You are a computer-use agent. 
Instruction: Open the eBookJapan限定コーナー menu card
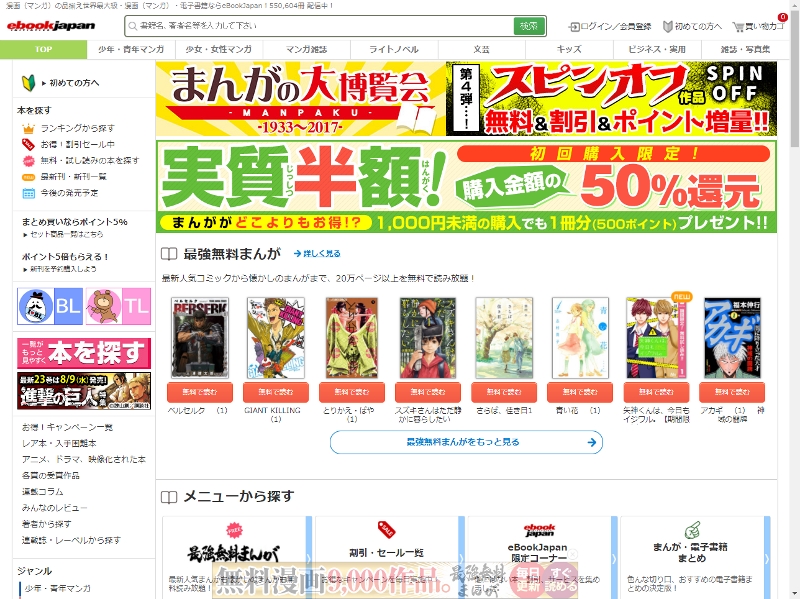(x=540, y=557)
